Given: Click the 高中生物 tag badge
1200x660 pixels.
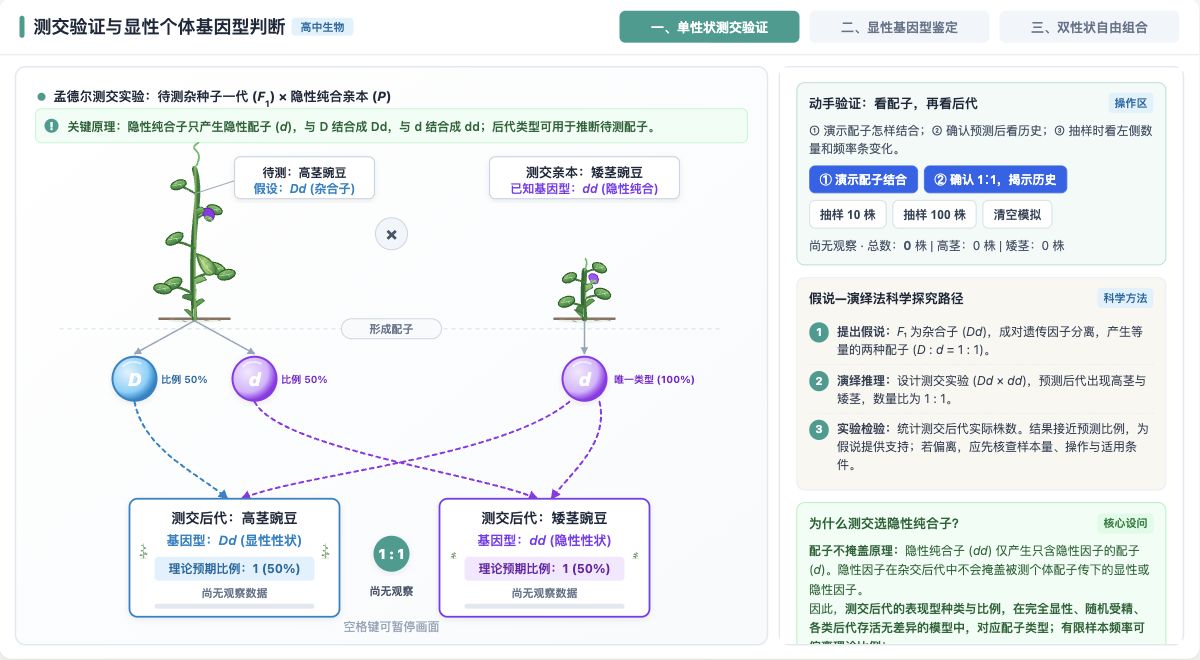Looking at the screenshot, I should [x=323, y=27].
